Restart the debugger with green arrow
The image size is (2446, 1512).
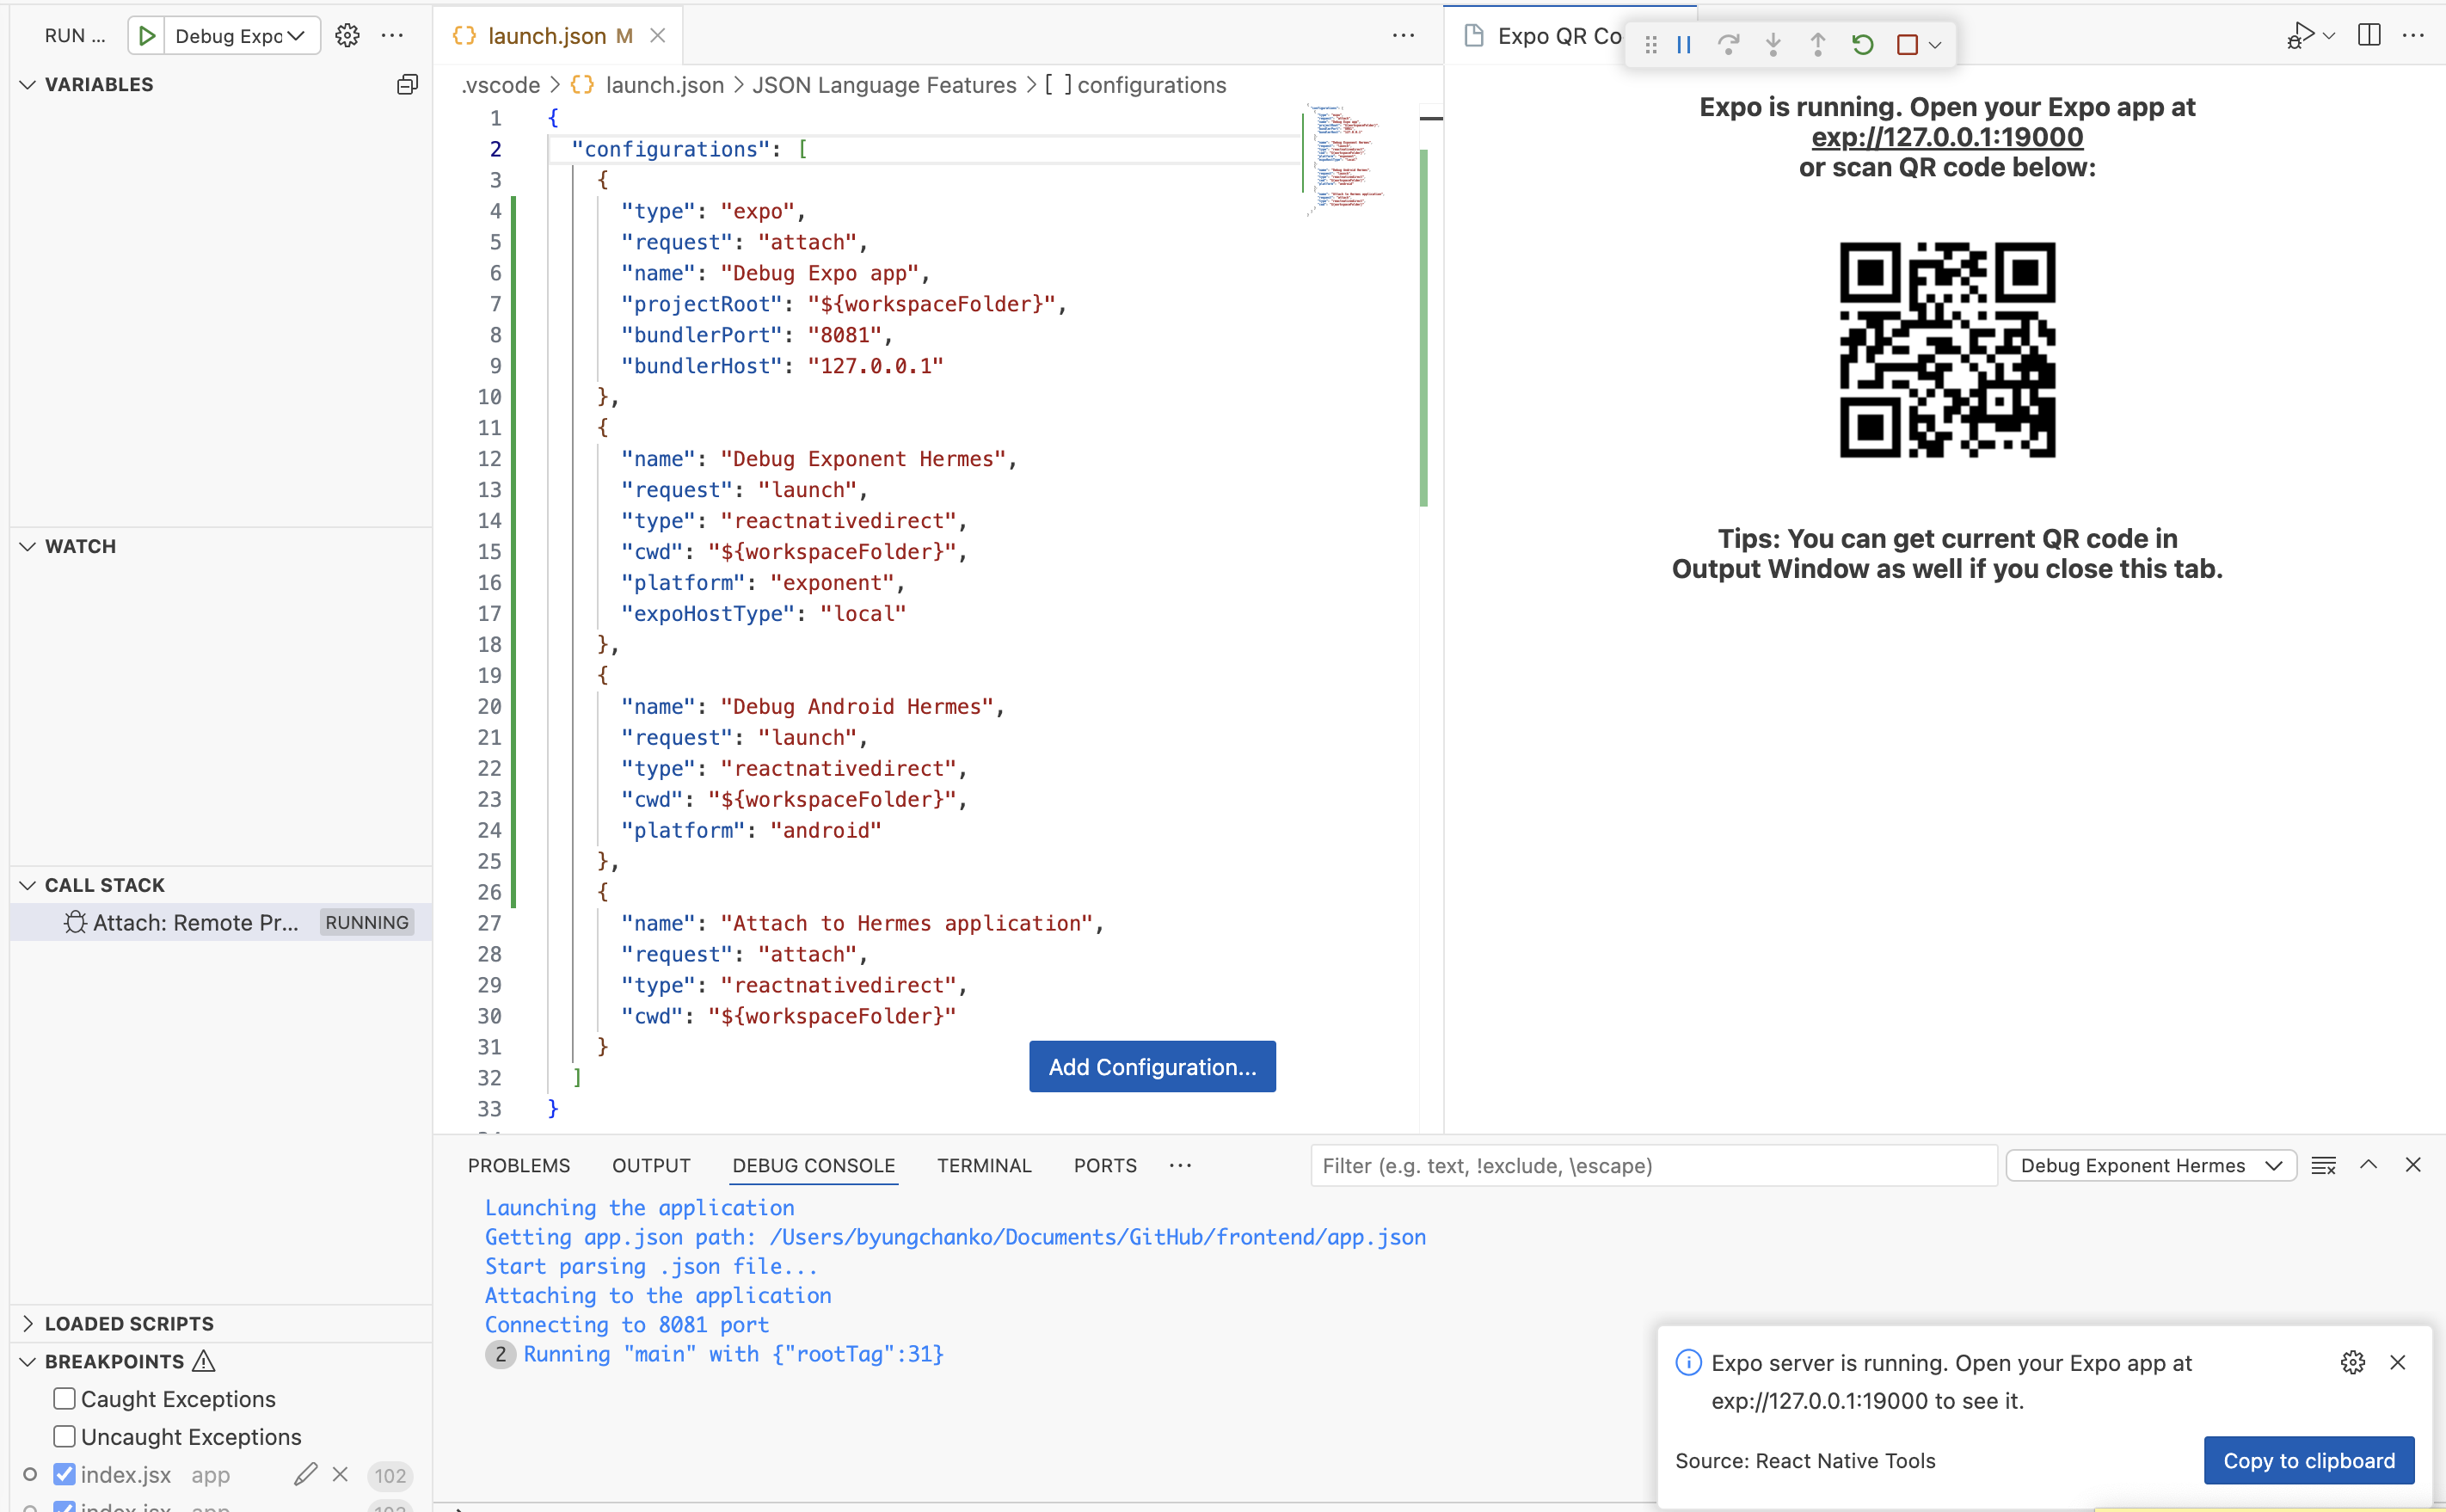click(1862, 45)
